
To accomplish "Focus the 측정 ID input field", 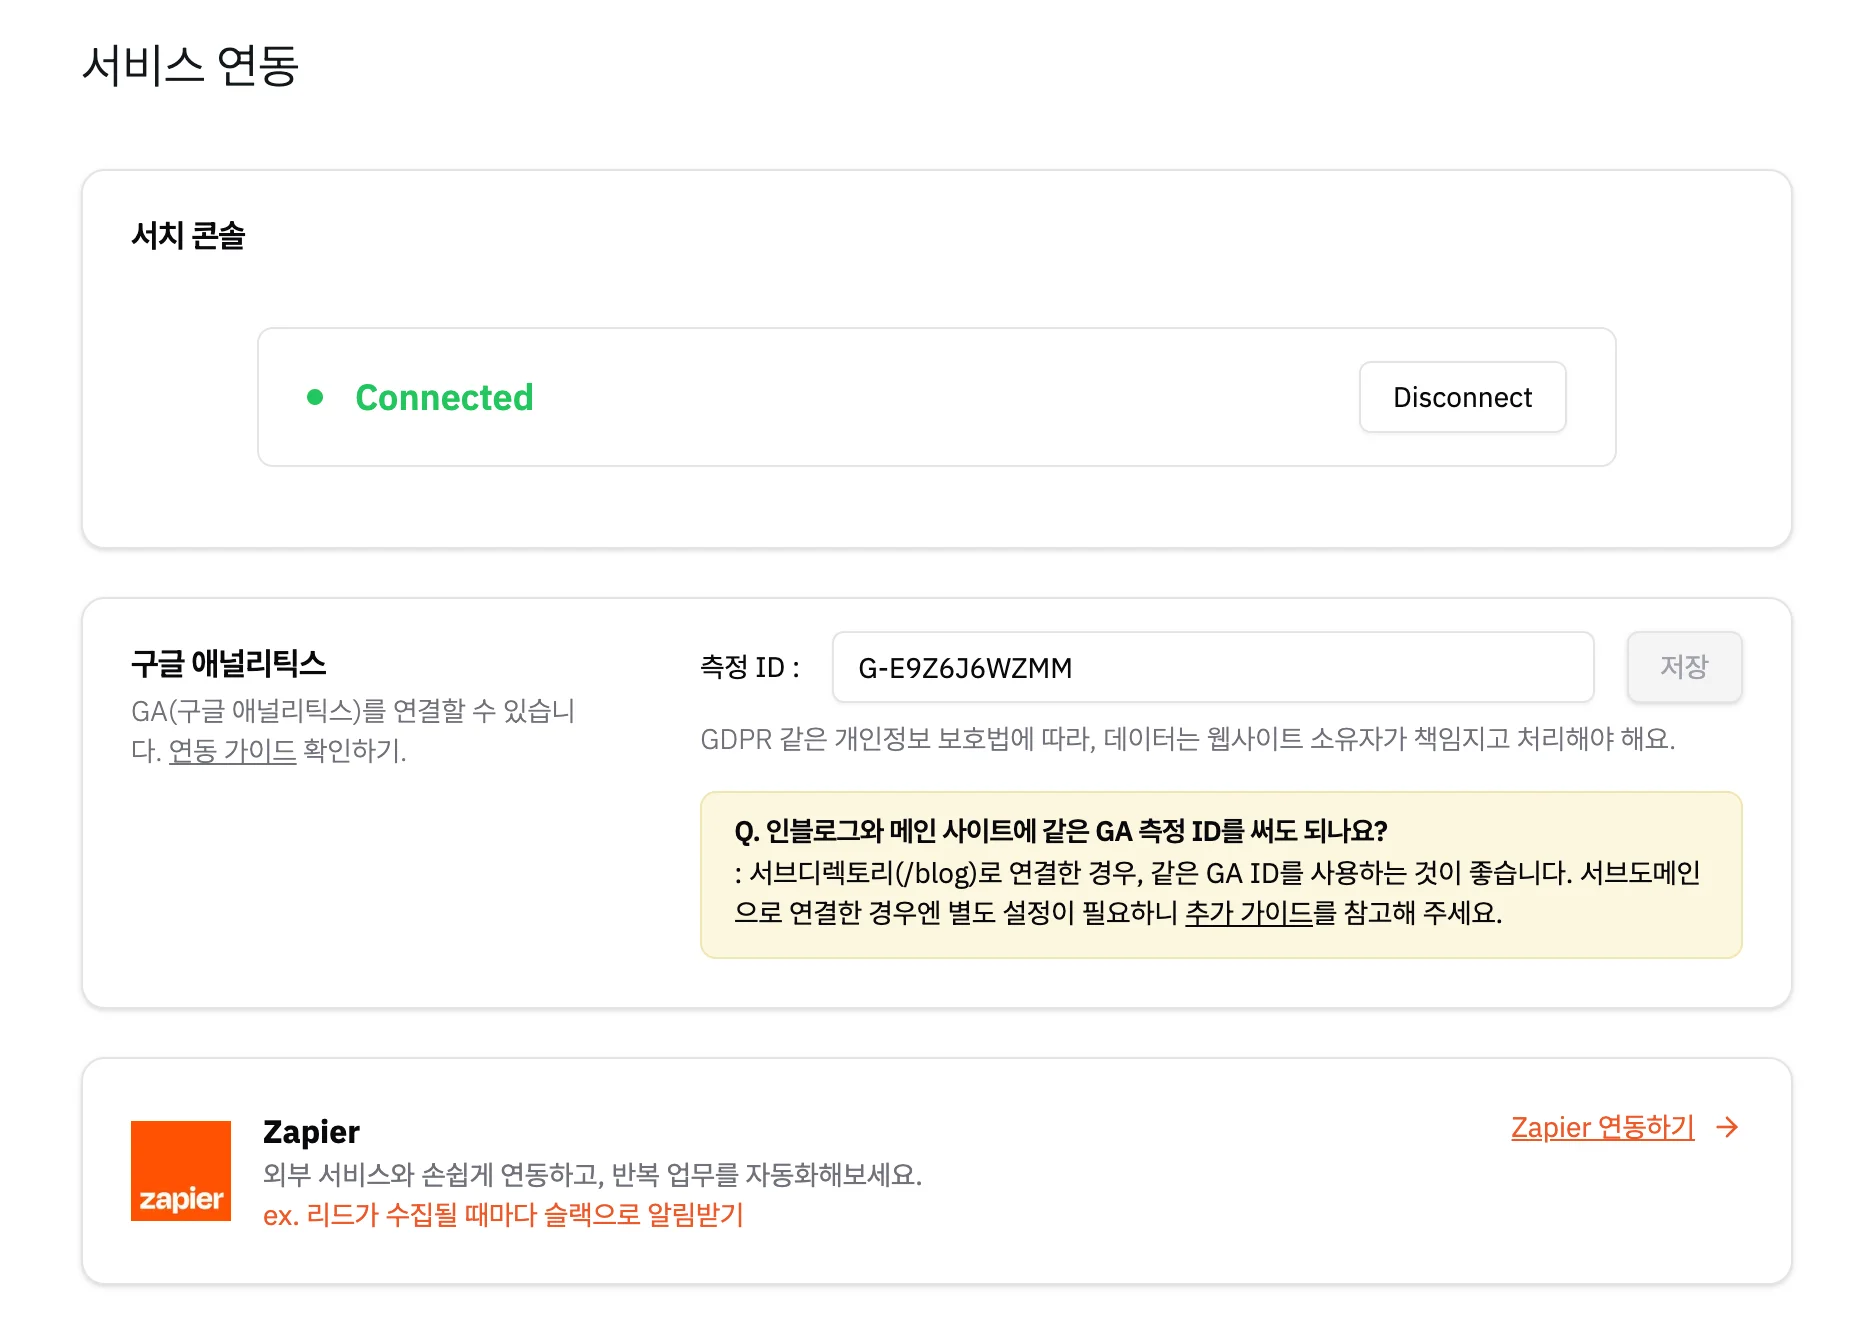I will pos(1212,667).
